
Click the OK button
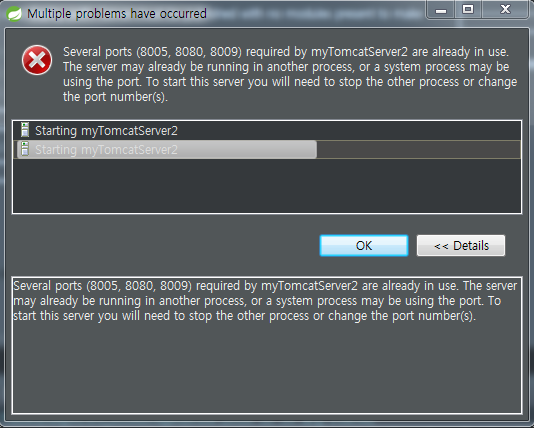pos(364,245)
